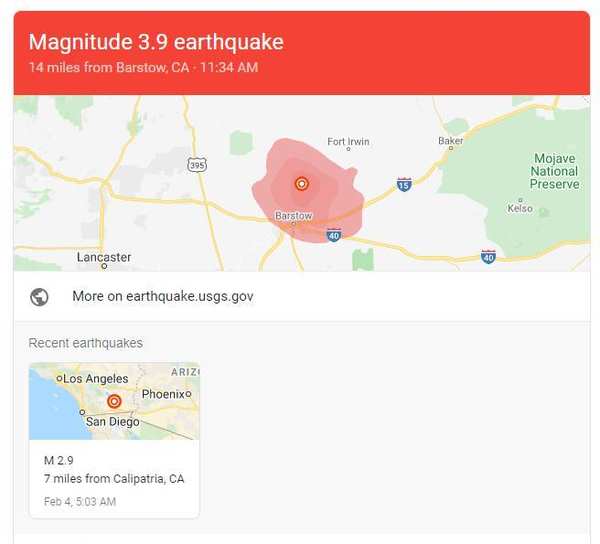Click the globe icon beside the USGS link
The height and width of the screenshot is (544, 600).
[x=39, y=297]
